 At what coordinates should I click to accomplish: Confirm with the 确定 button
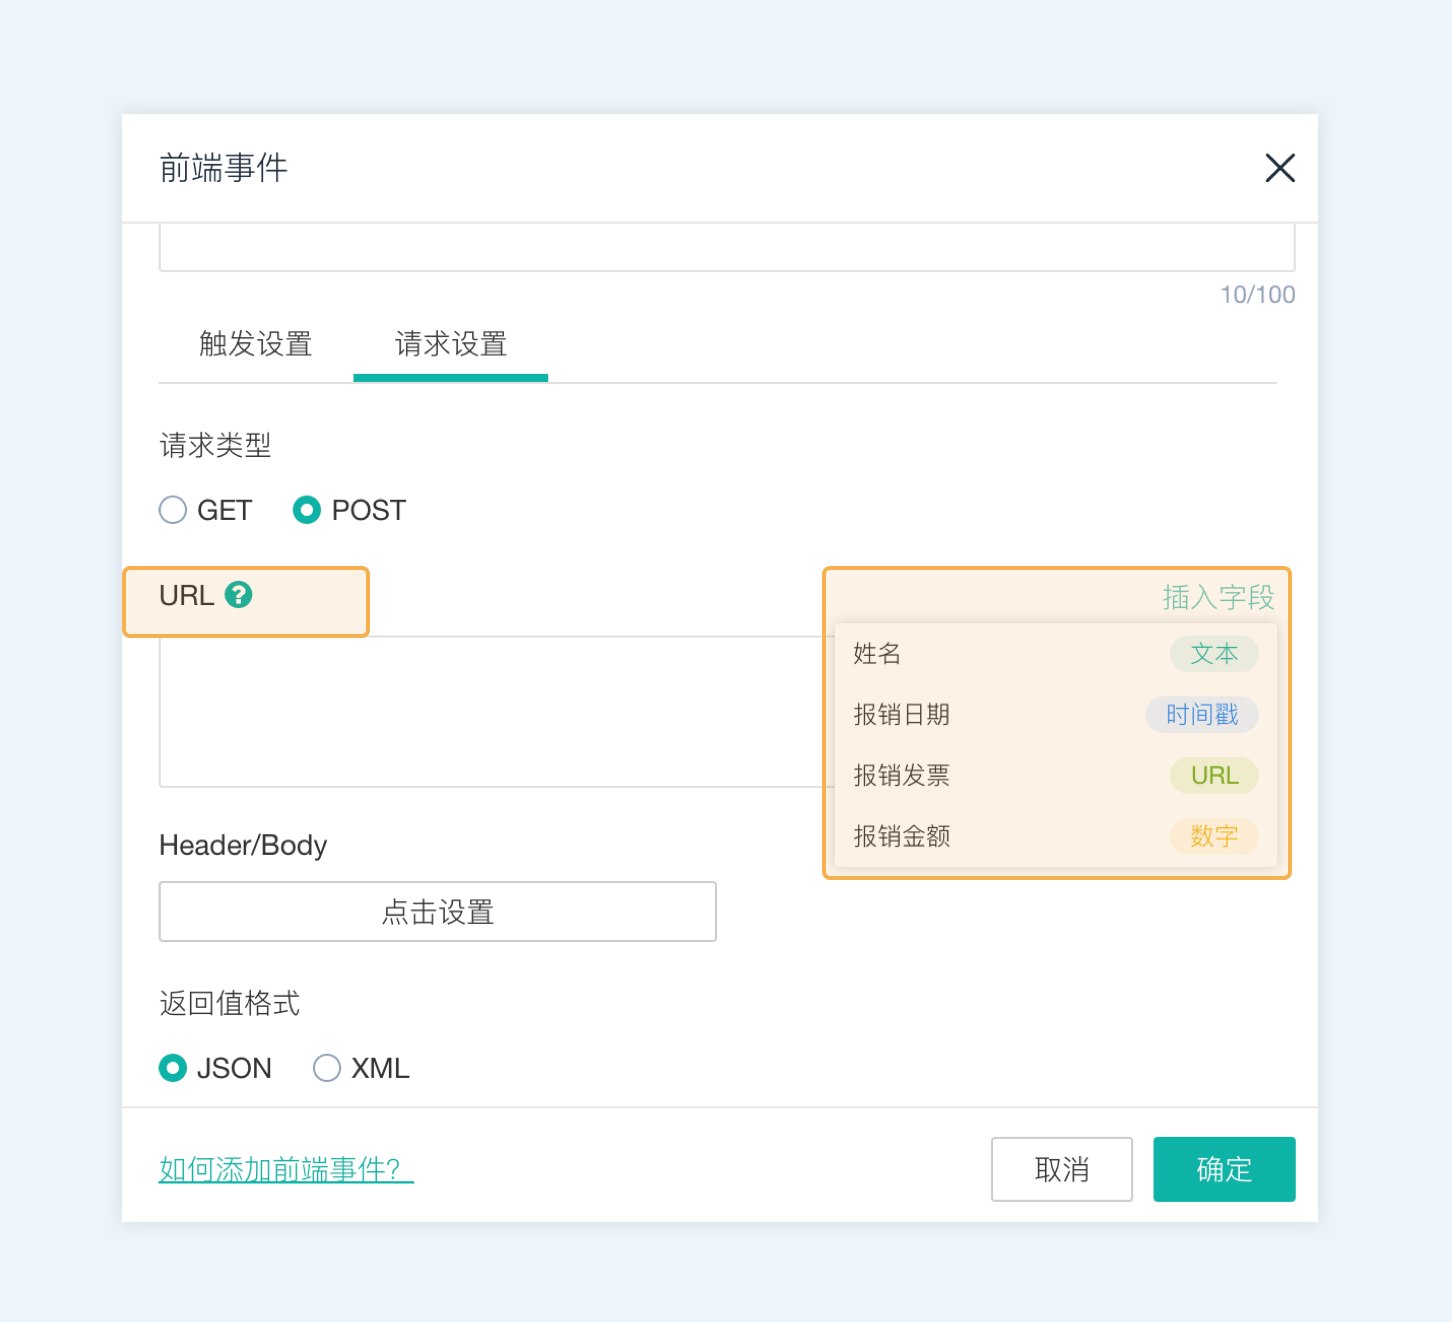coord(1223,1169)
